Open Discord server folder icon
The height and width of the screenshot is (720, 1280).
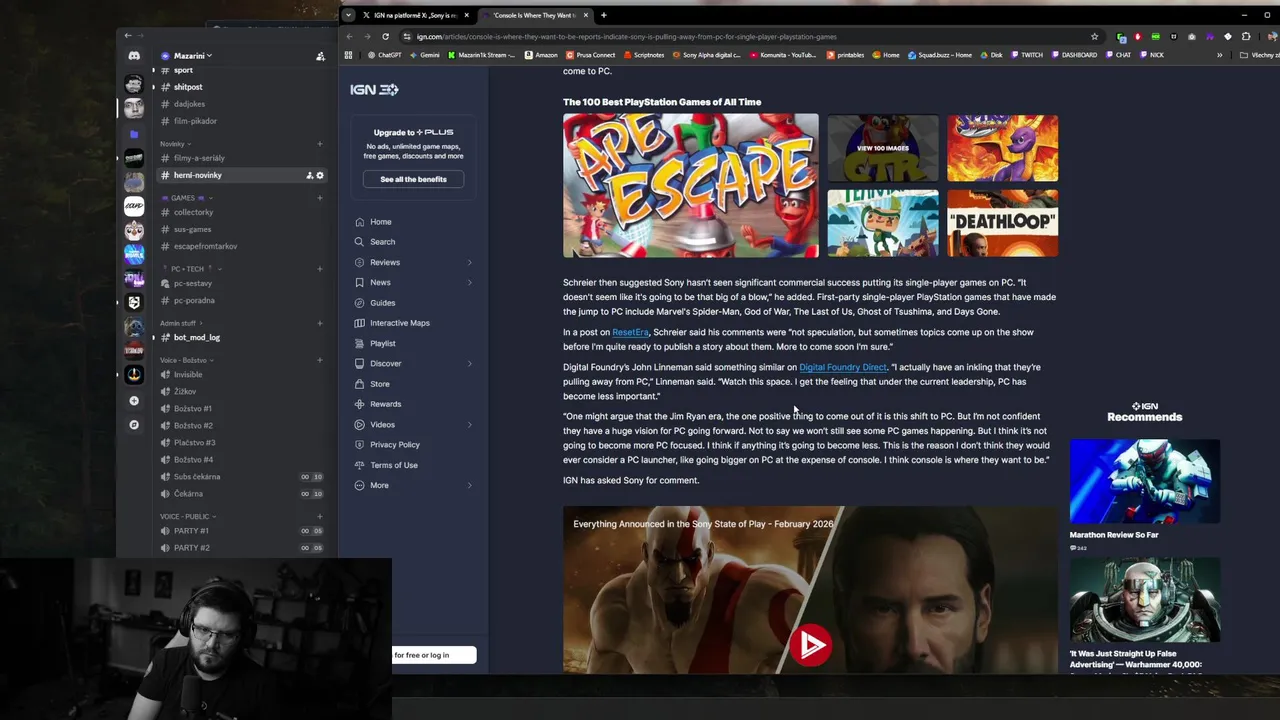pos(134,134)
